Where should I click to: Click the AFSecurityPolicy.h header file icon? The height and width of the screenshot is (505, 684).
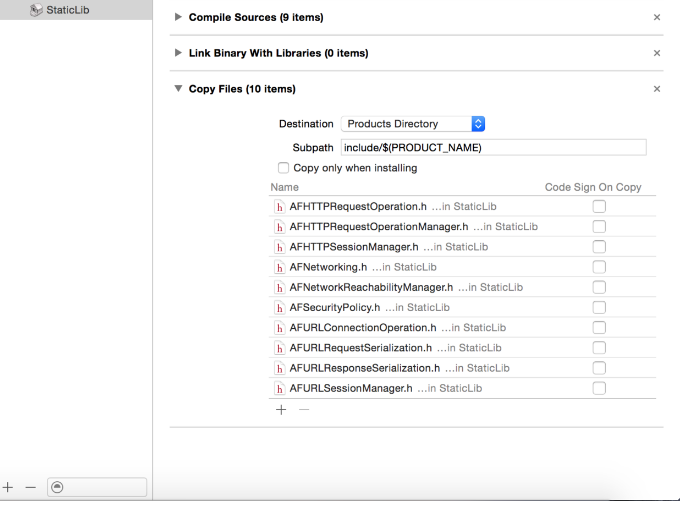click(280, 307)
